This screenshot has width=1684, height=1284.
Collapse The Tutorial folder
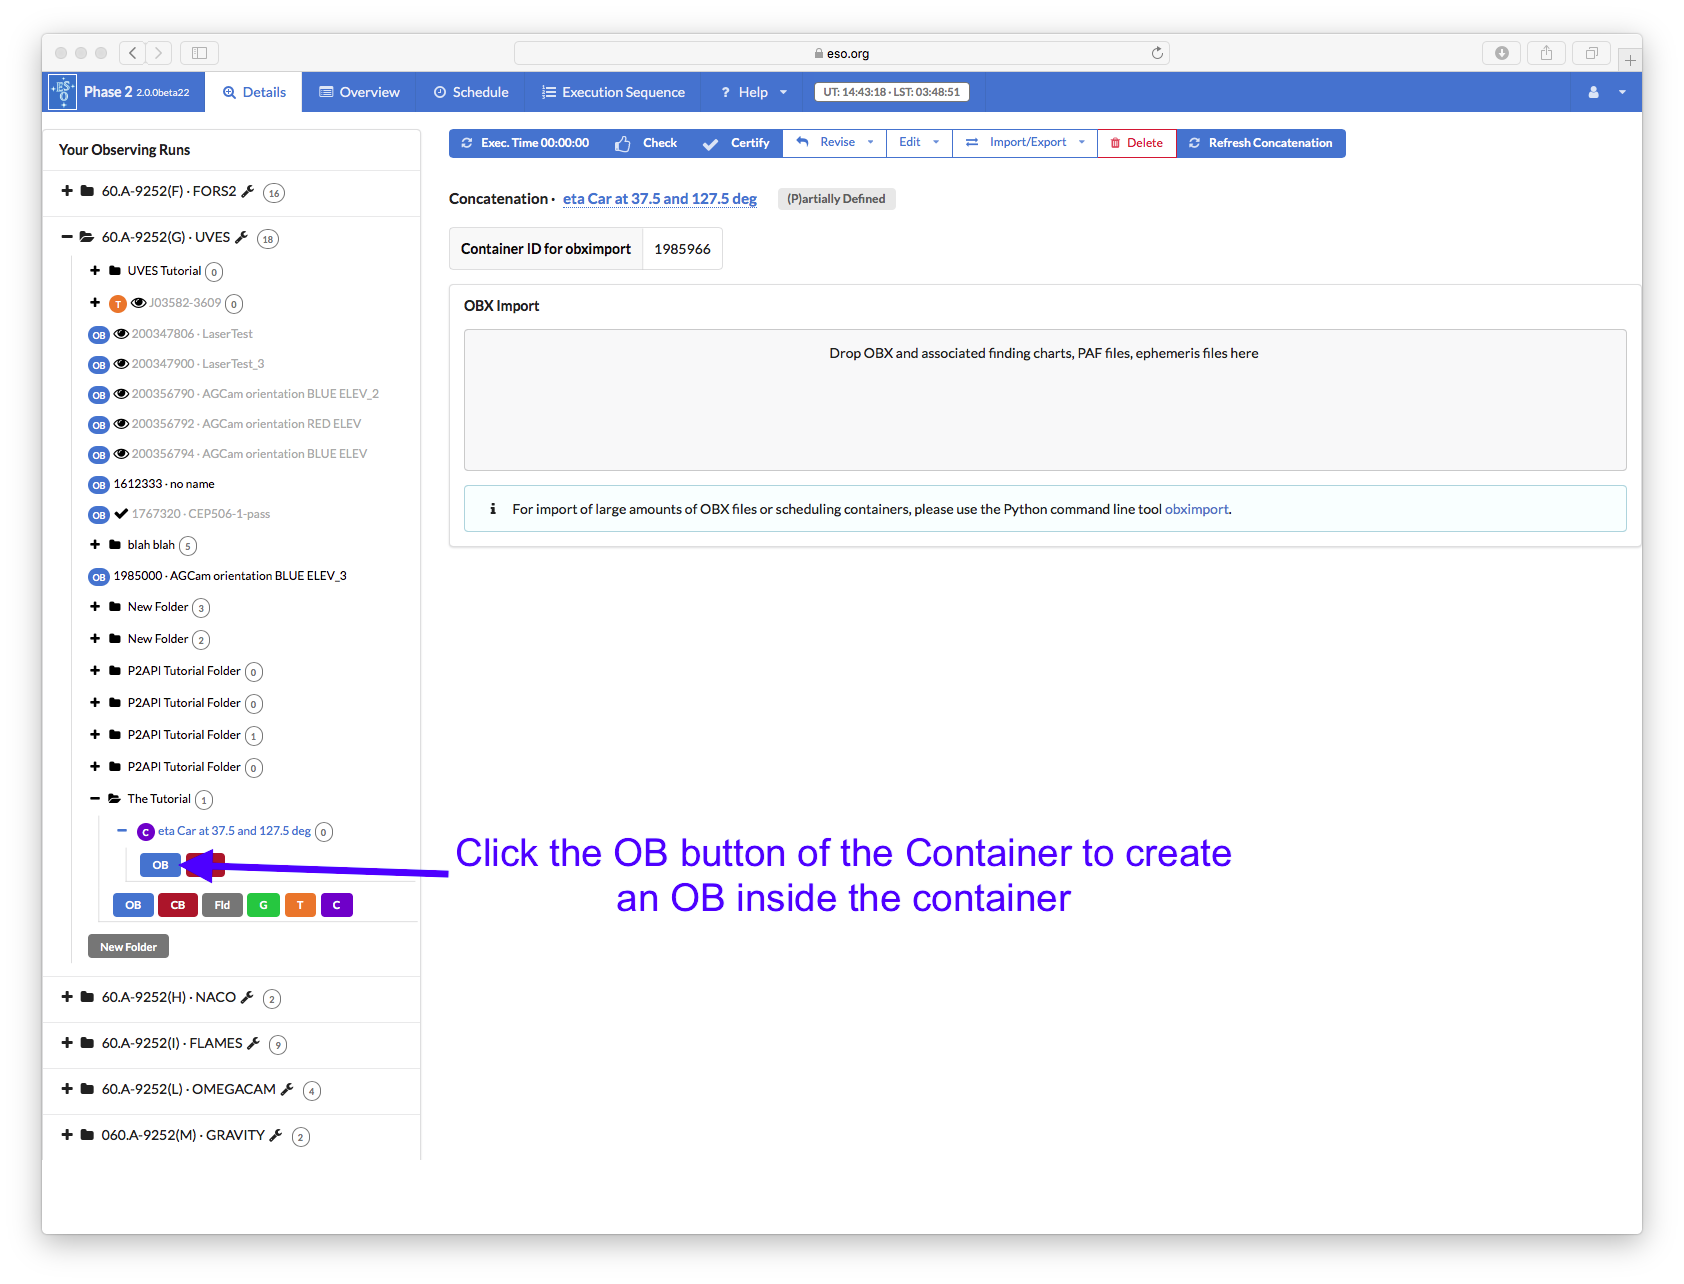(x=95, y=799)
